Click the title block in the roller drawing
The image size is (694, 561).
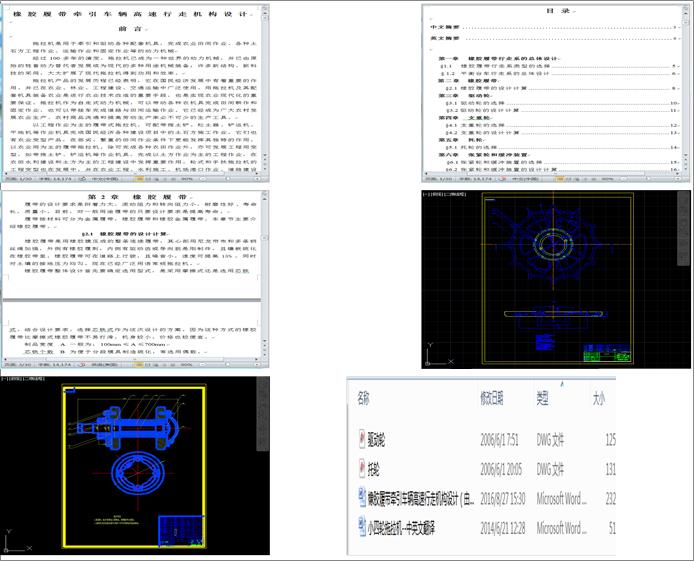tap(181, 530)
